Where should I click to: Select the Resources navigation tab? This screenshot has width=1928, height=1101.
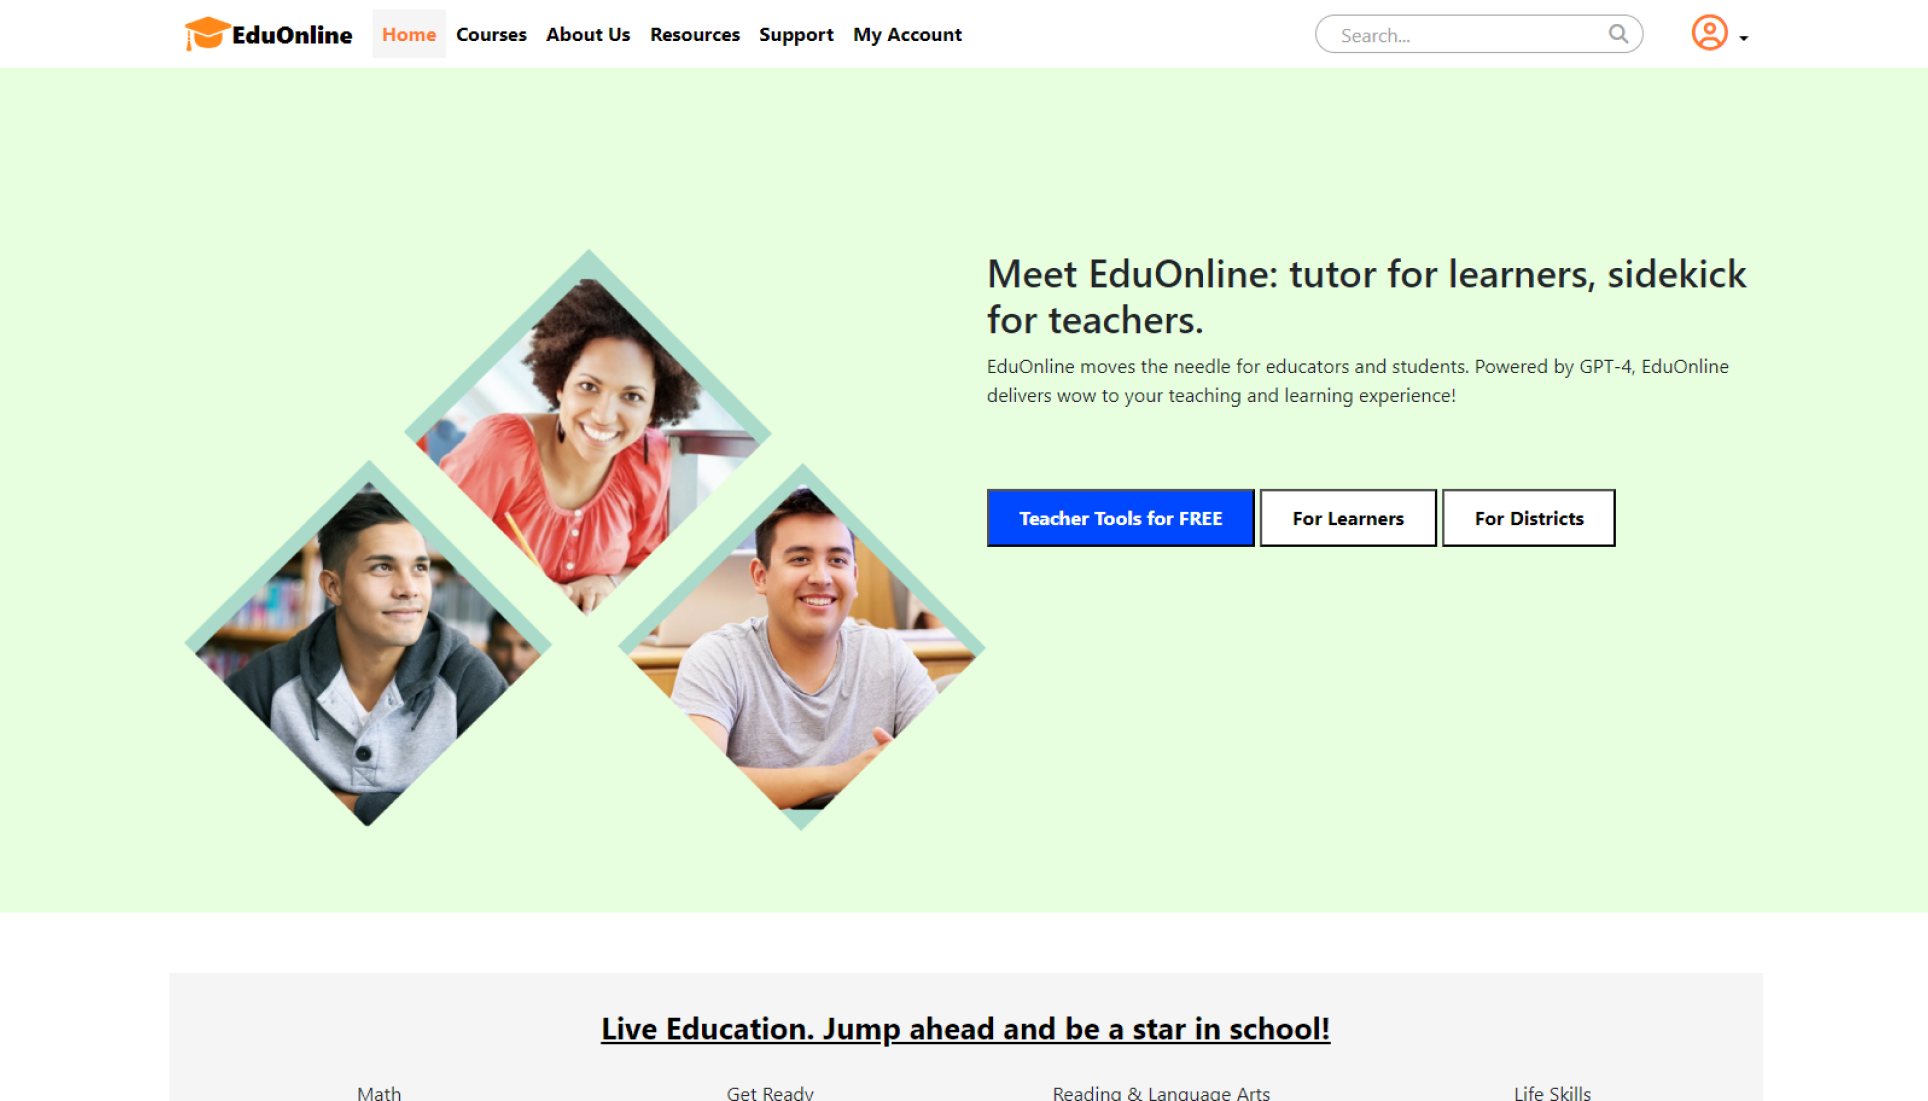pos(694,34)
